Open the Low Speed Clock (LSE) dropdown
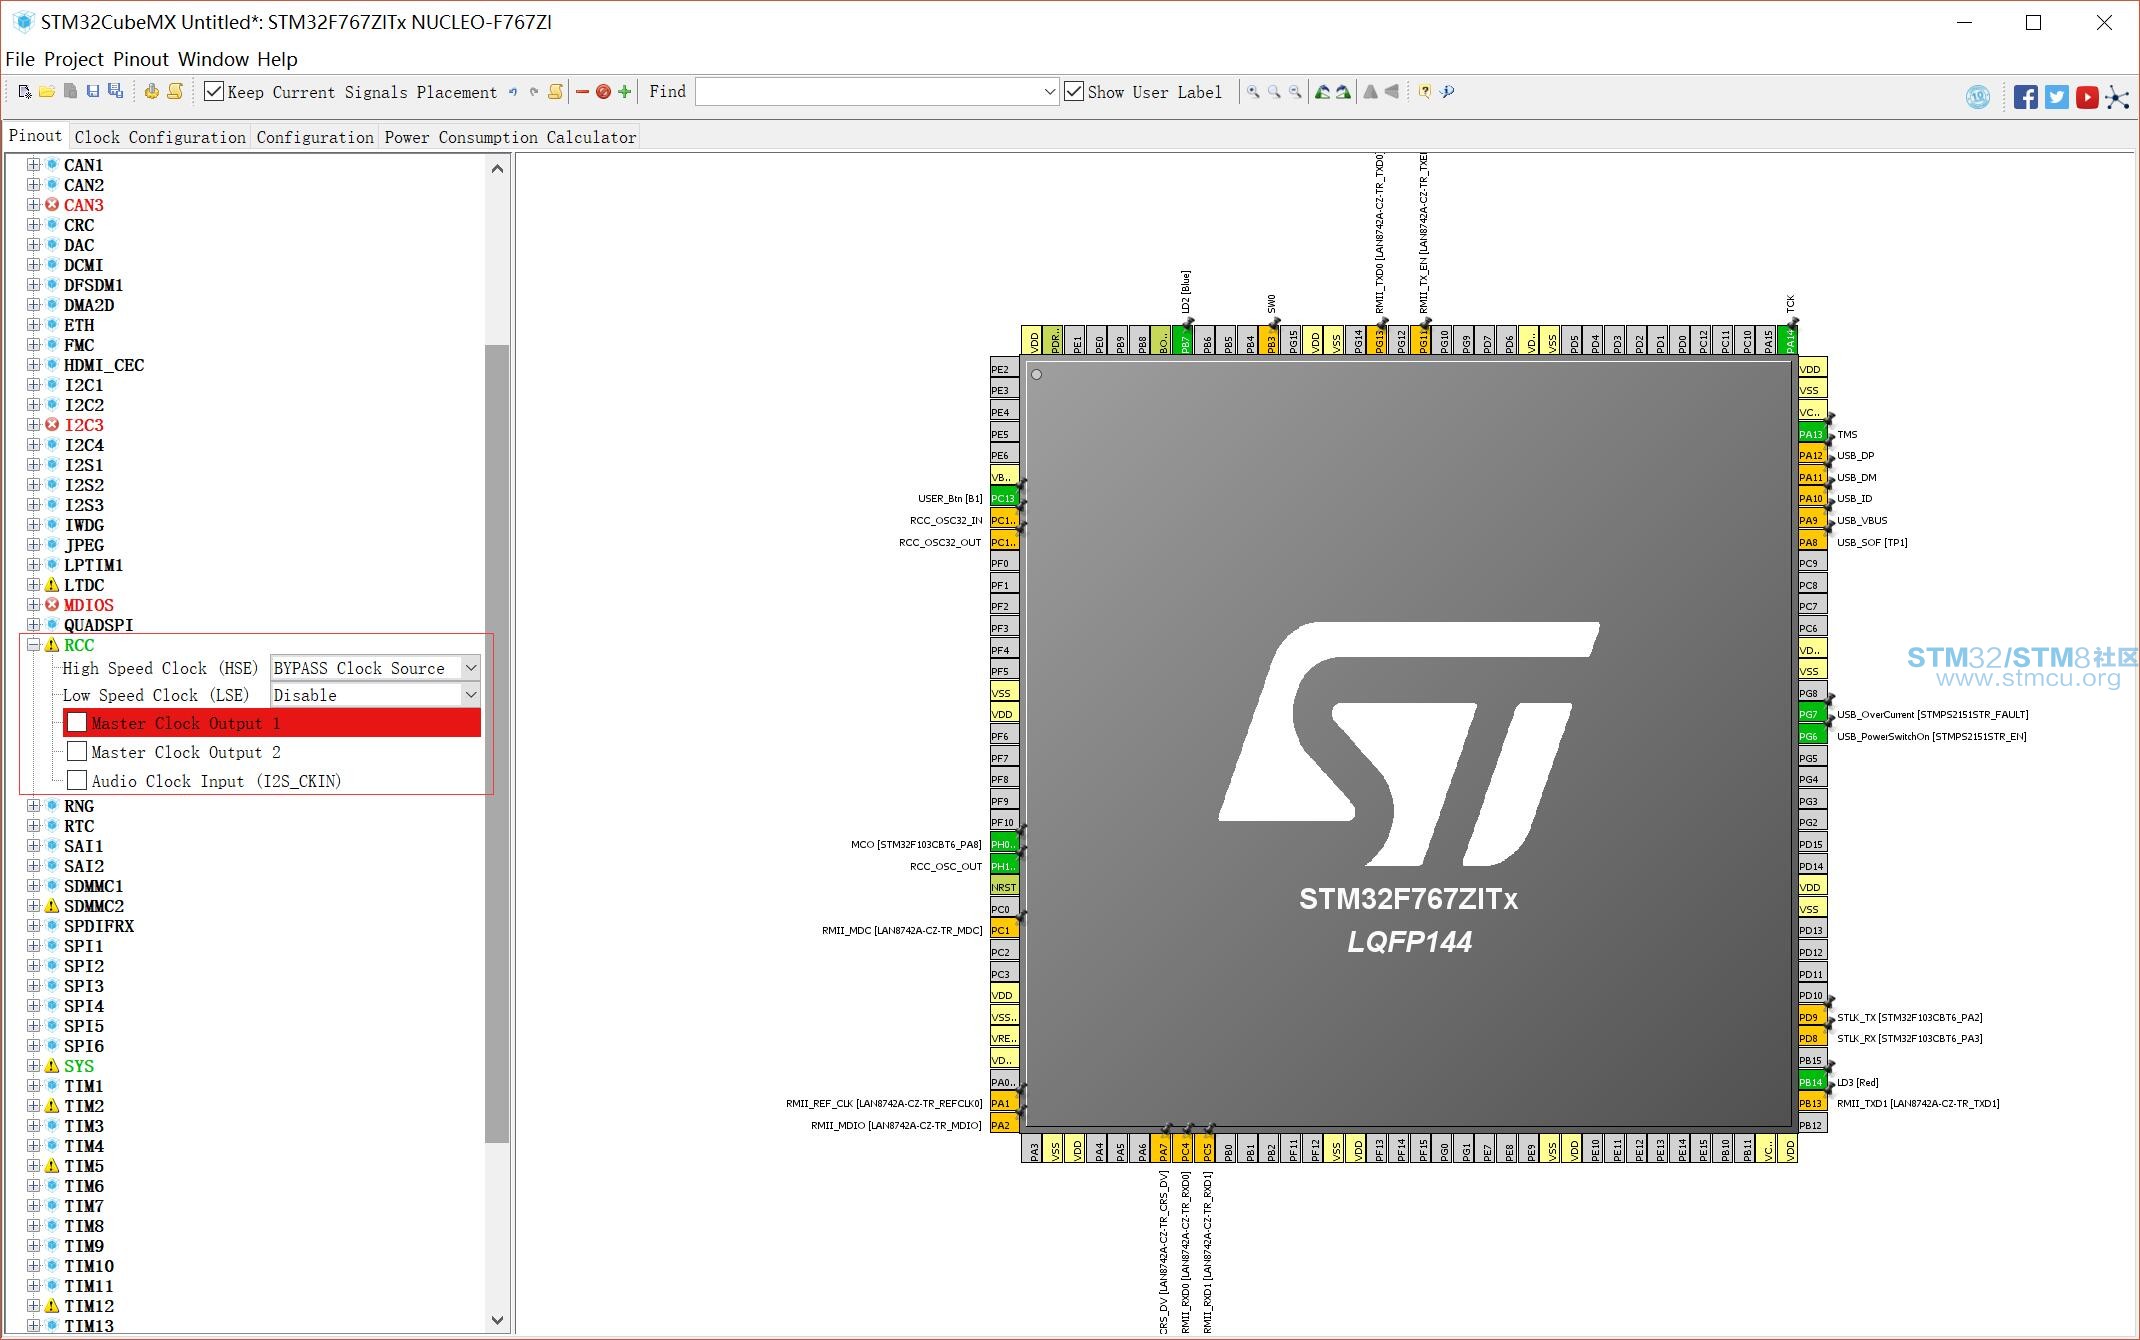The height and width of the screenshot is (1340, 2140). (x=470, y=694)
